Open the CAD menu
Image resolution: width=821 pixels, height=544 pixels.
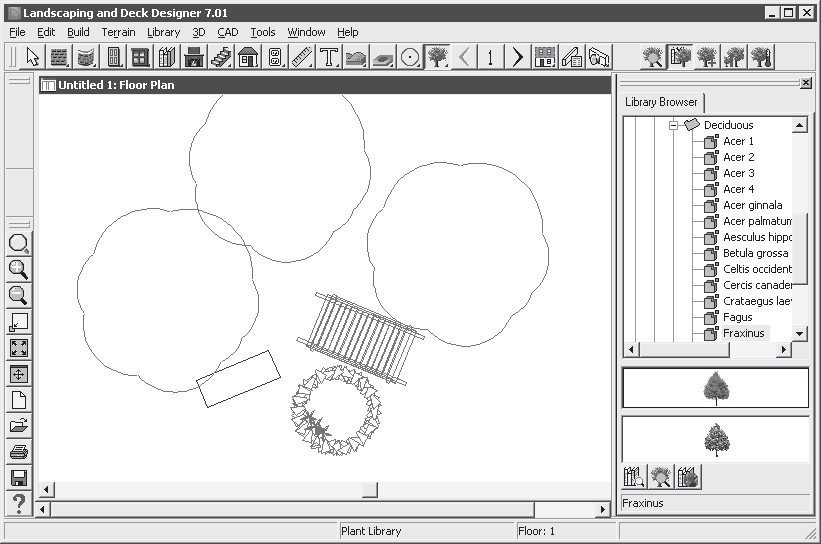(x=228, y=32)
